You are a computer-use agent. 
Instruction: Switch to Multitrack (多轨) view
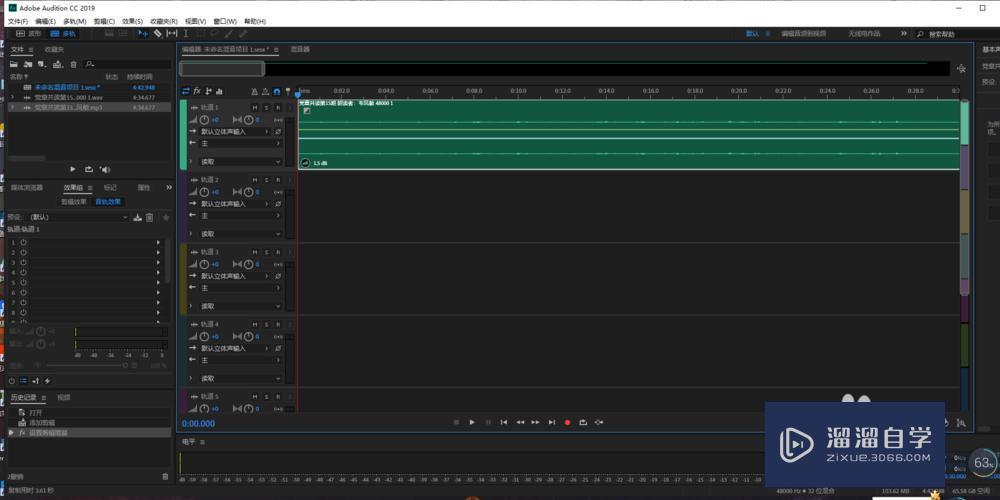tap(62, 33)
